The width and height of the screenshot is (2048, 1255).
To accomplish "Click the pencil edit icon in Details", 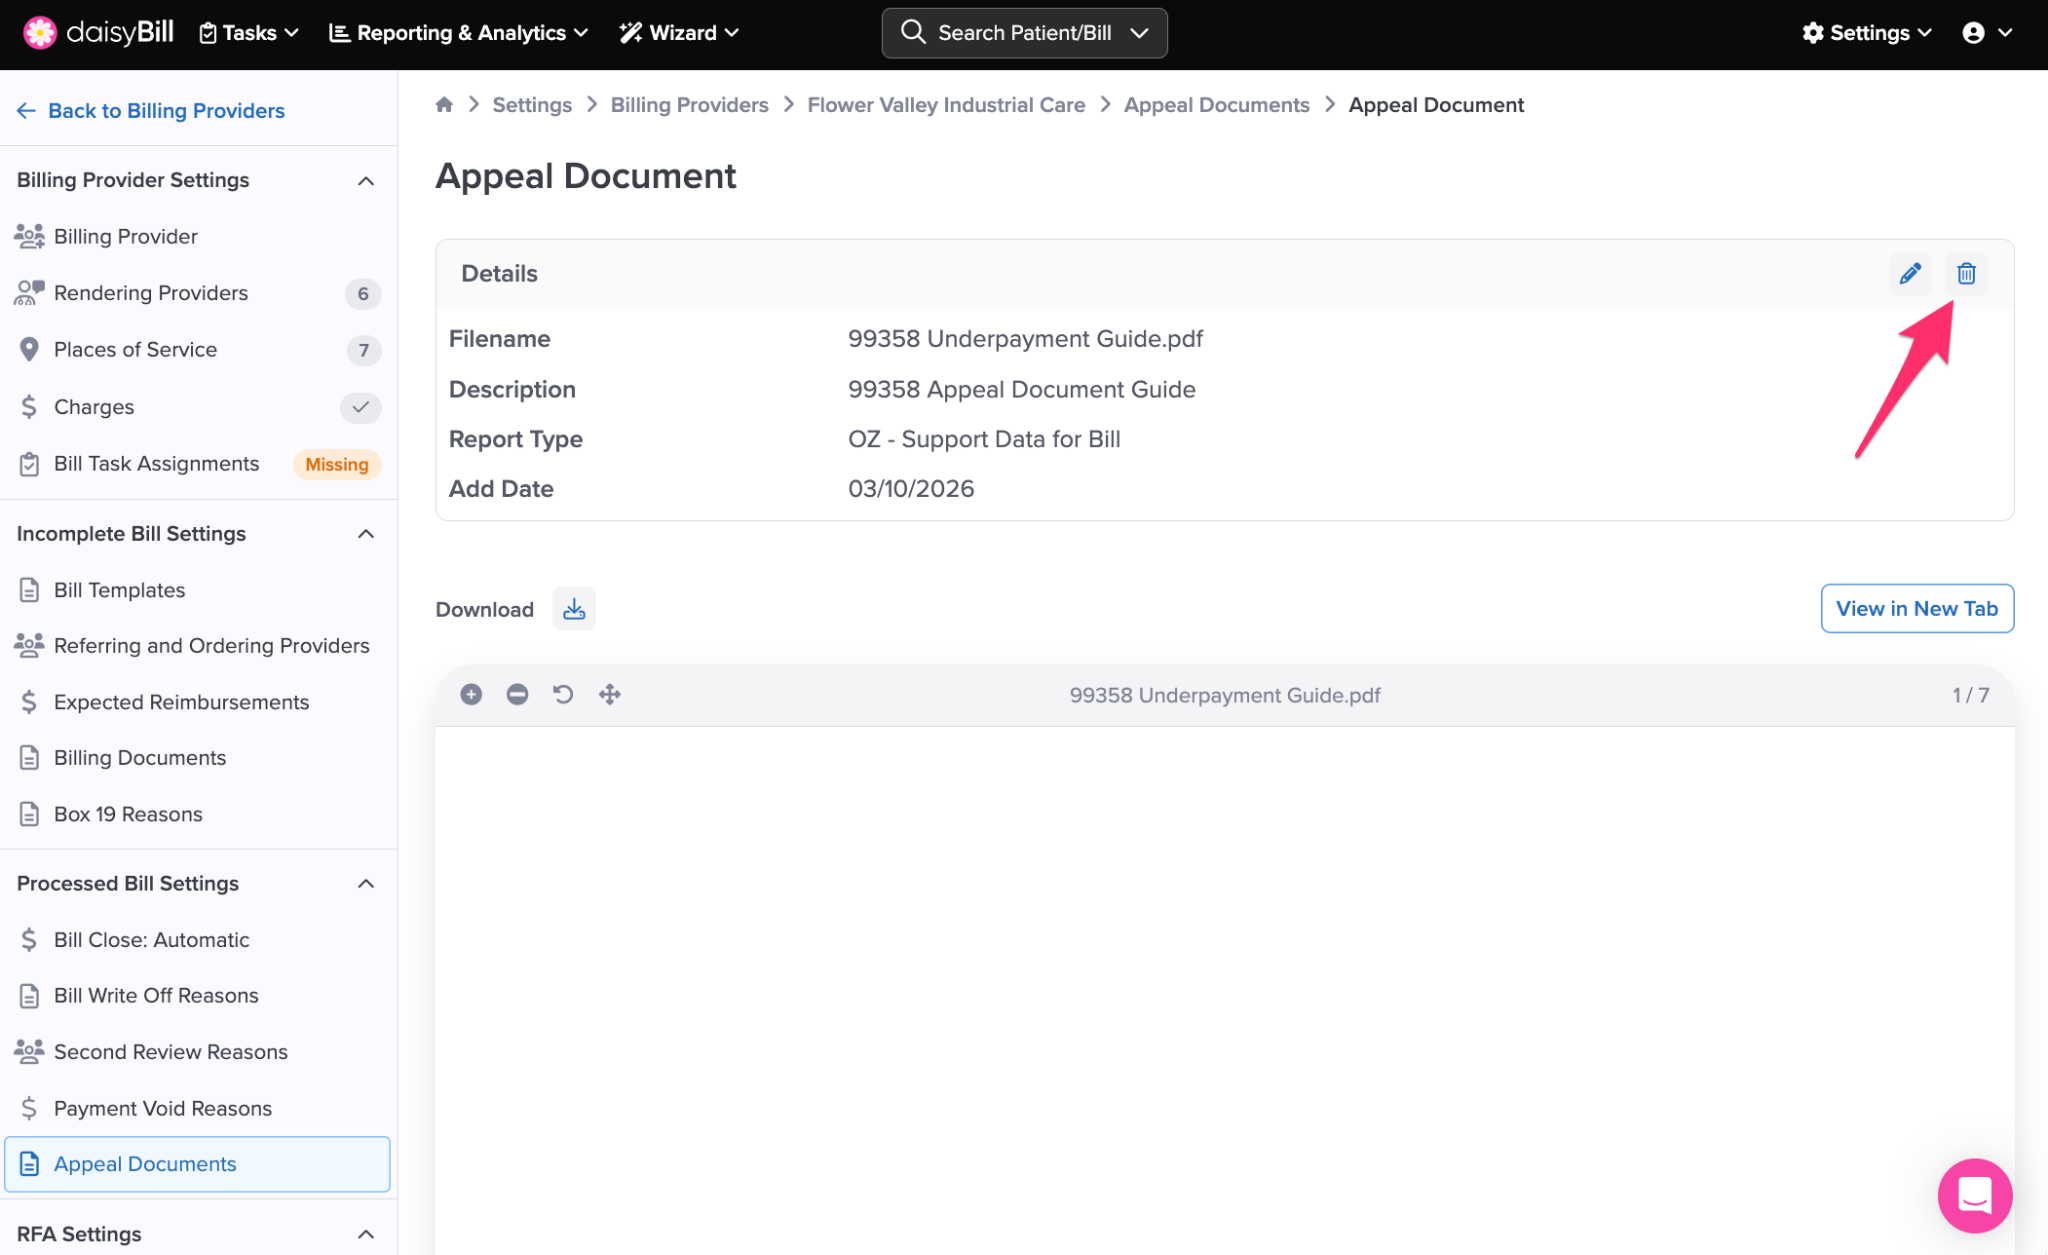I will pyautogui.click(x=1910, y=273).
